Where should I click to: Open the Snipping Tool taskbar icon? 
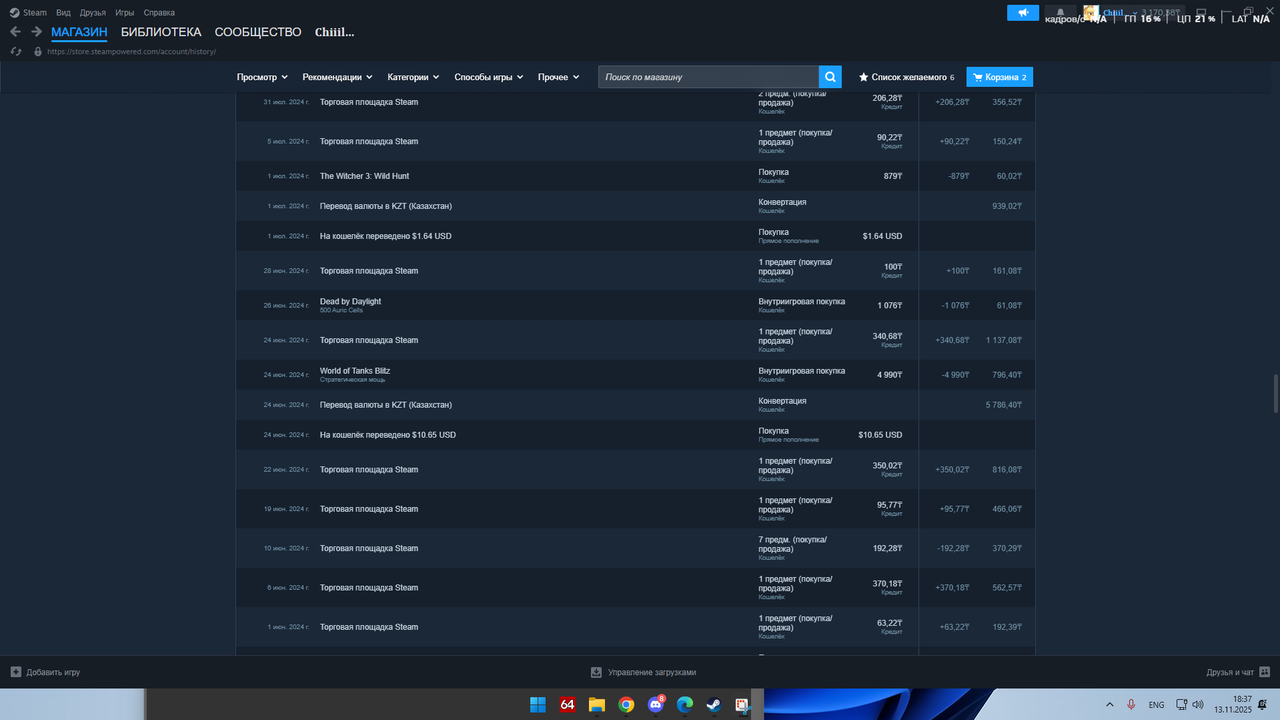click(743, 704)
